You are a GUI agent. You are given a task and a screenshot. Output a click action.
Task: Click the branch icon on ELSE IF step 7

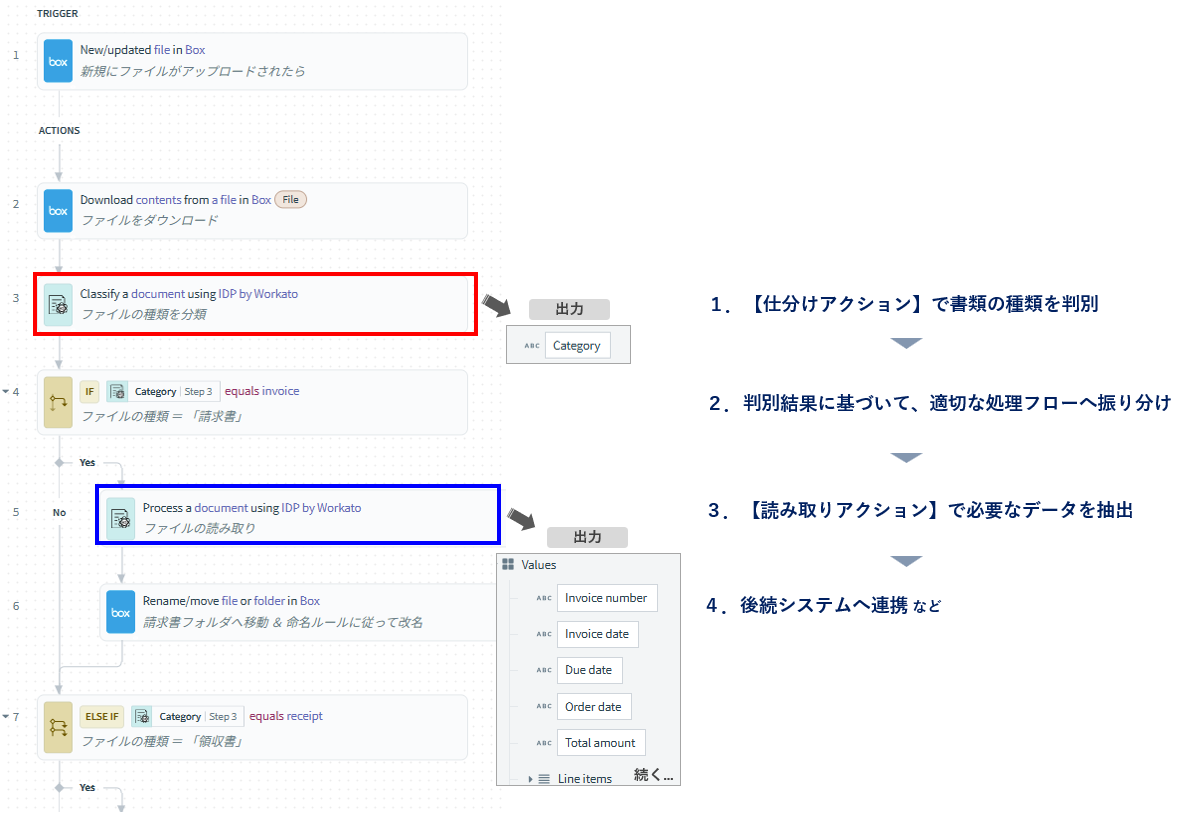click(x=58, y=728)
